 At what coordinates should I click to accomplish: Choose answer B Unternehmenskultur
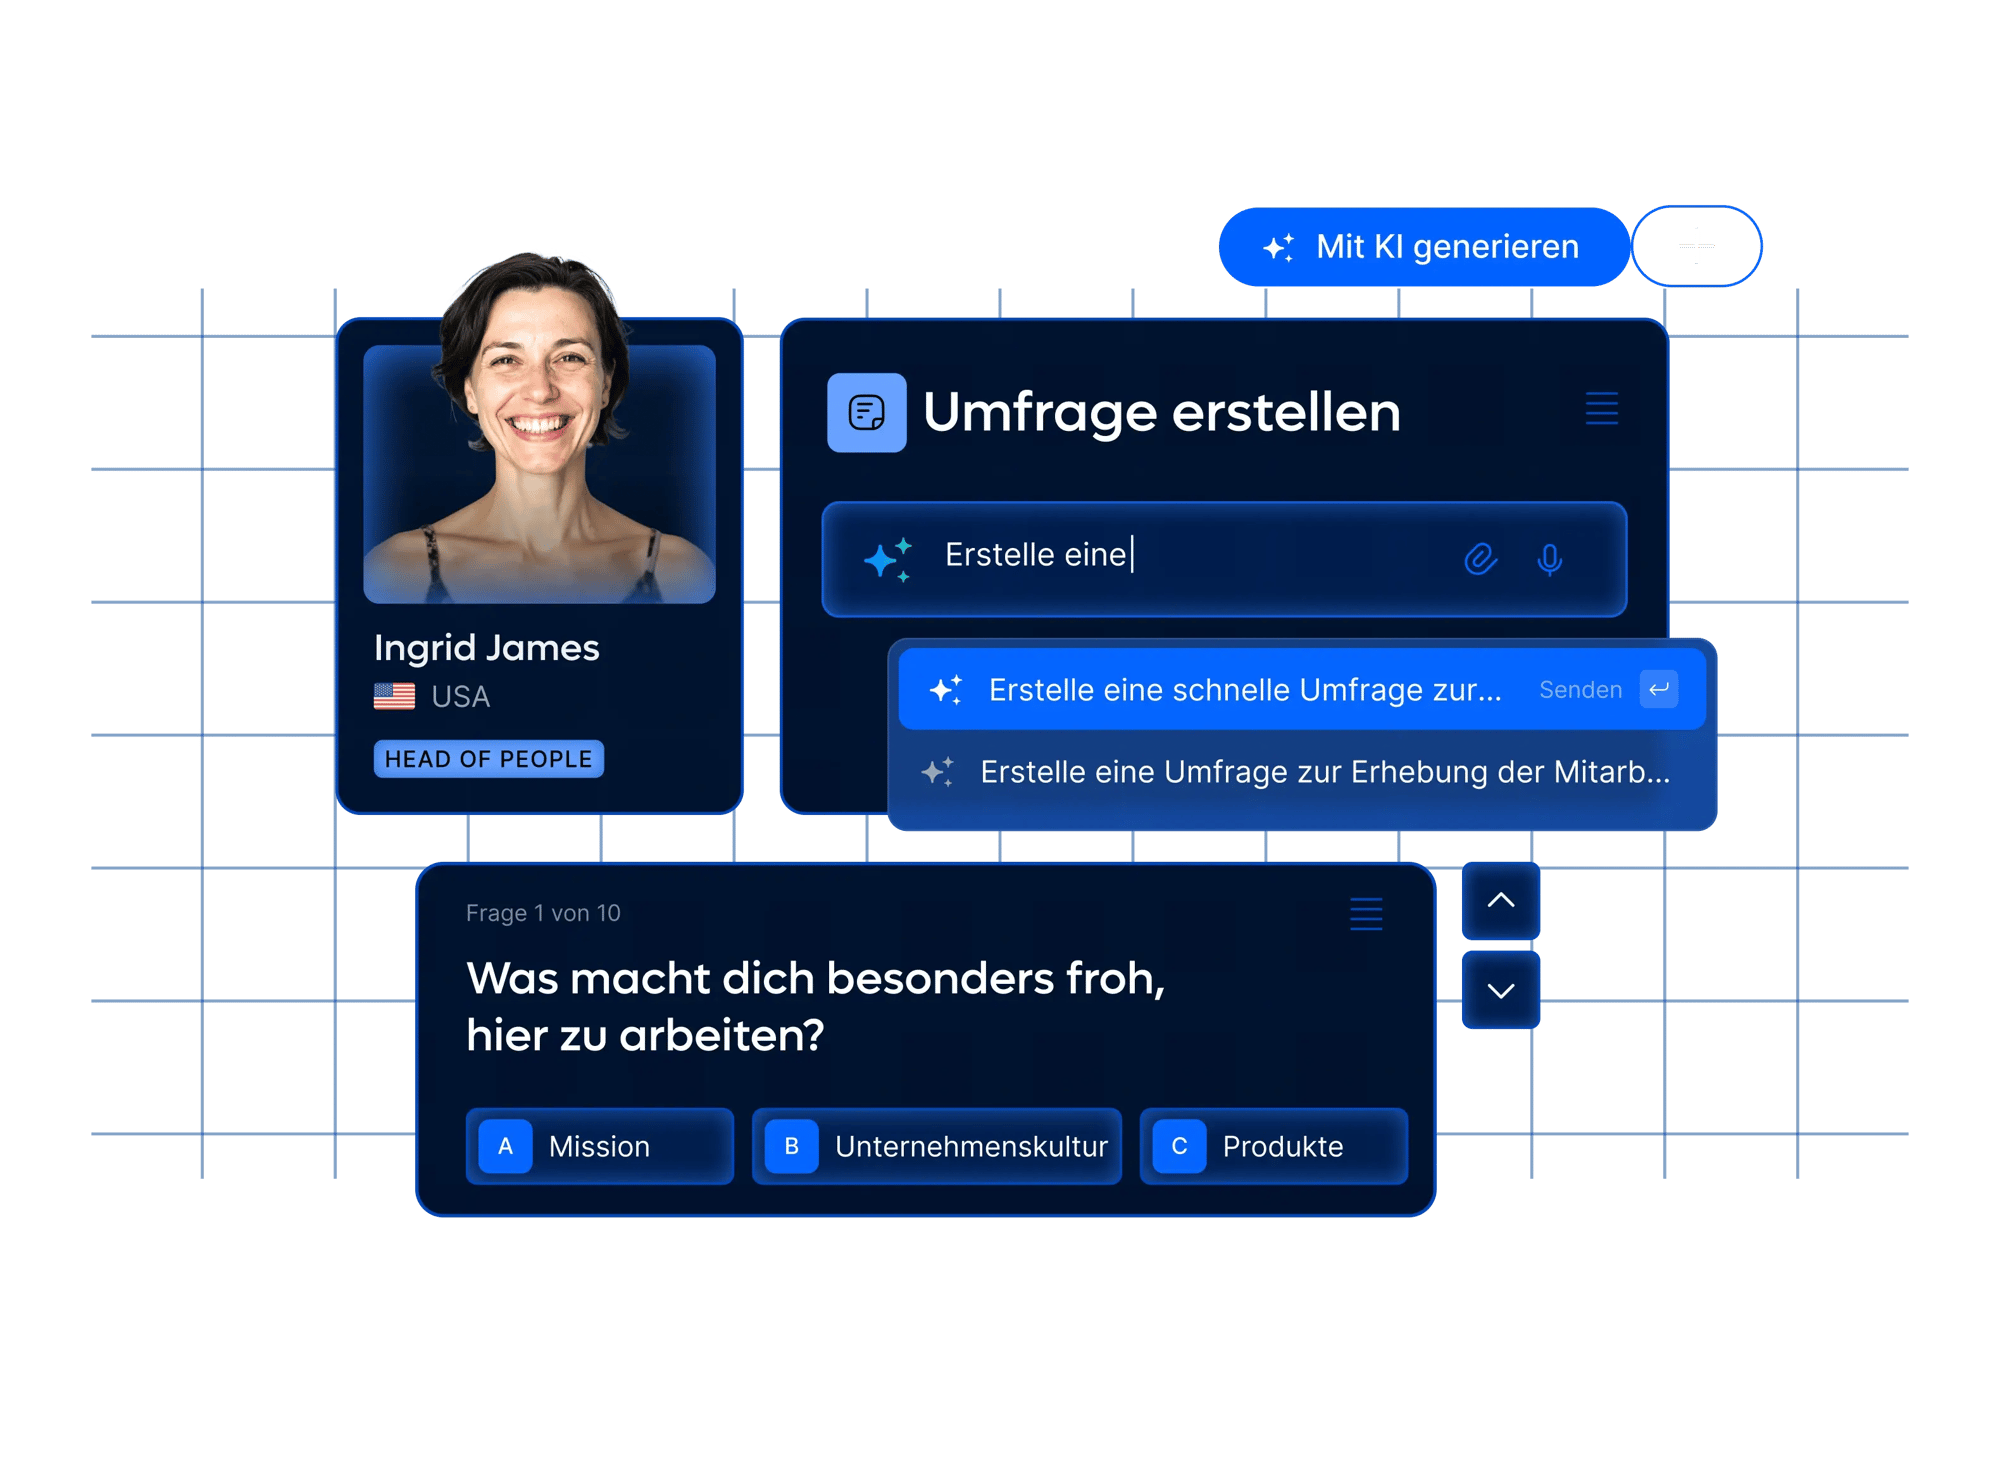point(937,1146)
